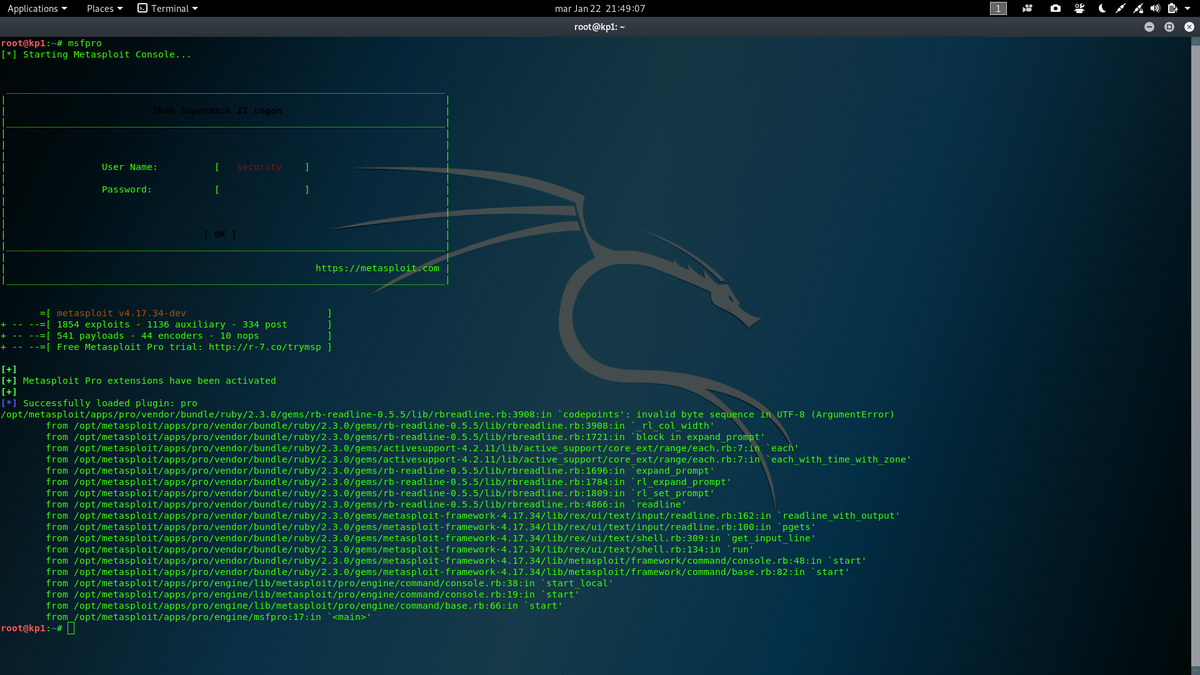Click the trace line ending in pgets
This screenshot has height=675, width=1200.
(431, 526)
